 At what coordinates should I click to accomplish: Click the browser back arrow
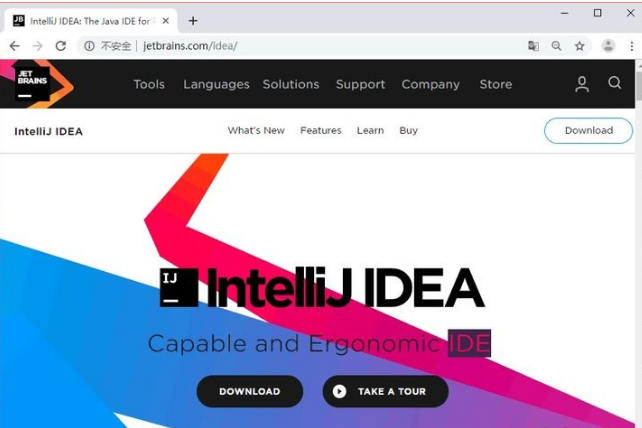(x=15, y=46)
